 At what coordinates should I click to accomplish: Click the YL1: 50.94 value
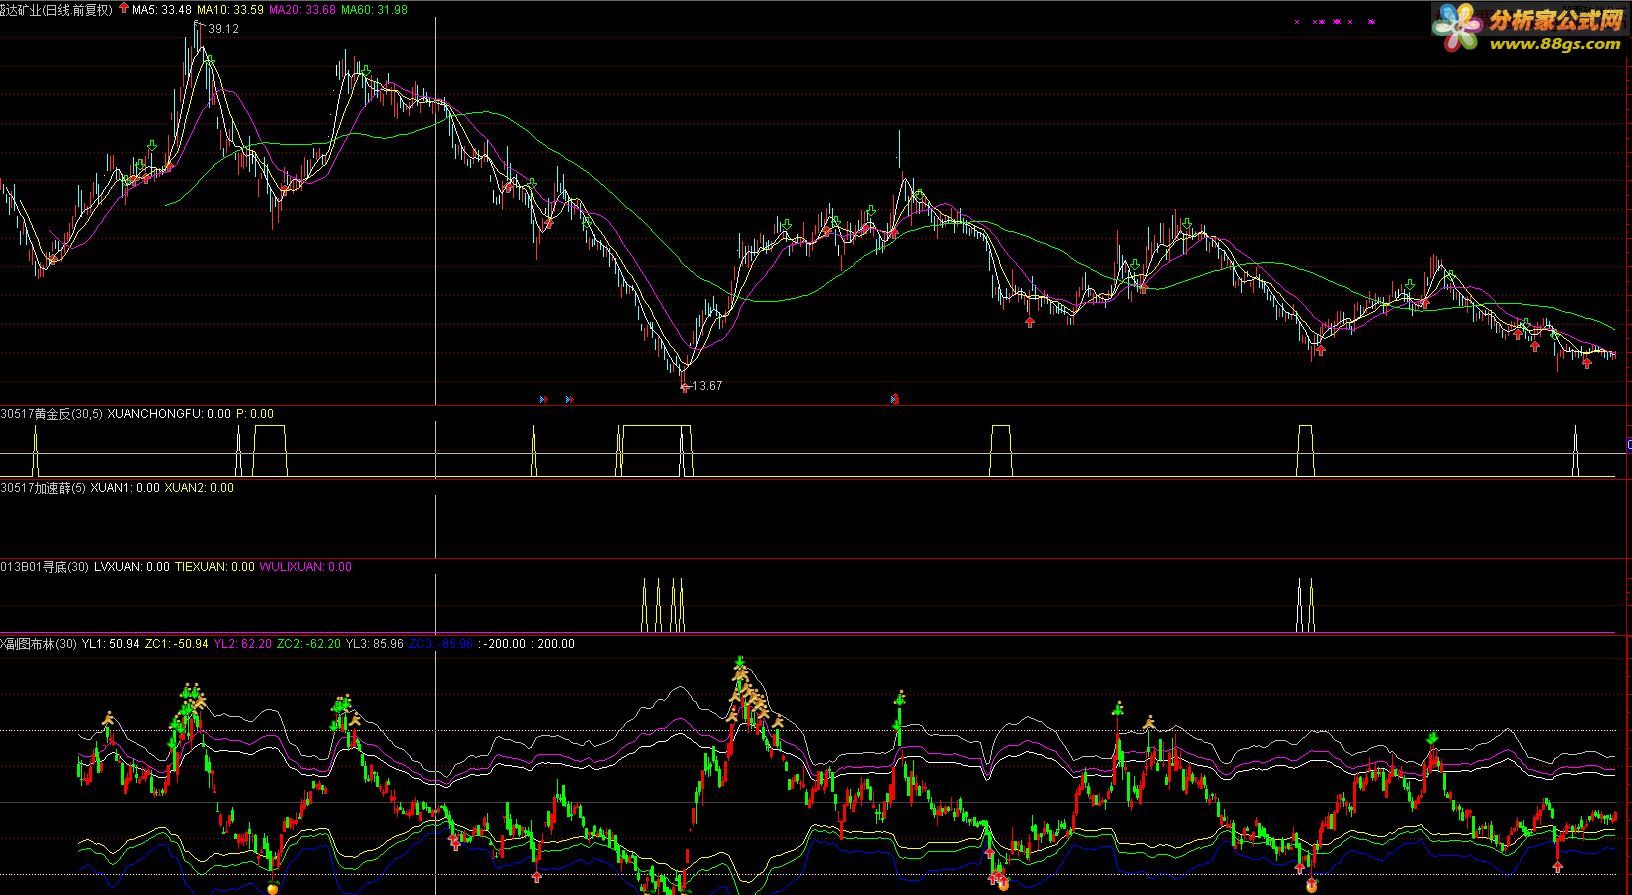pyautogui.click(x=111, y=644)
